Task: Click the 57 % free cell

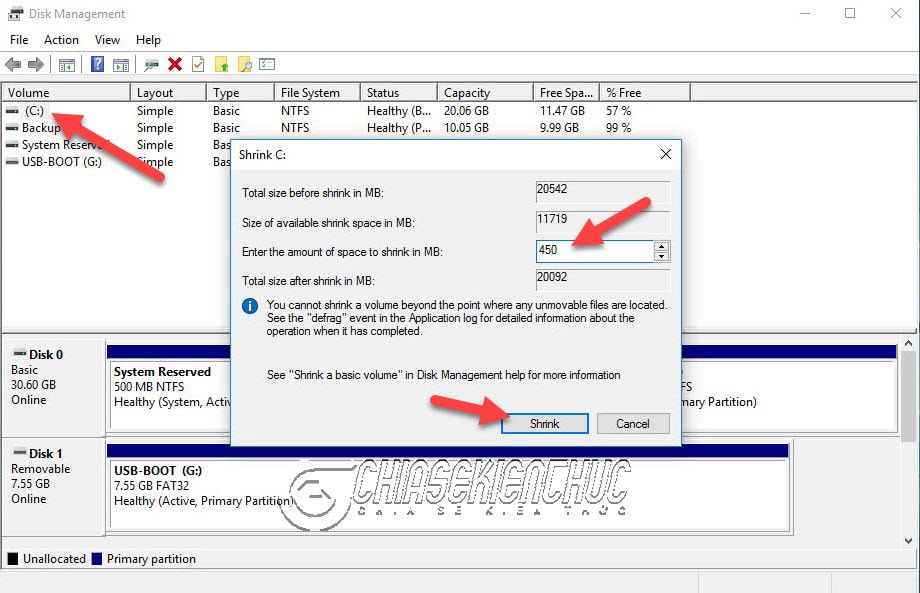Action: pos(618,111)
